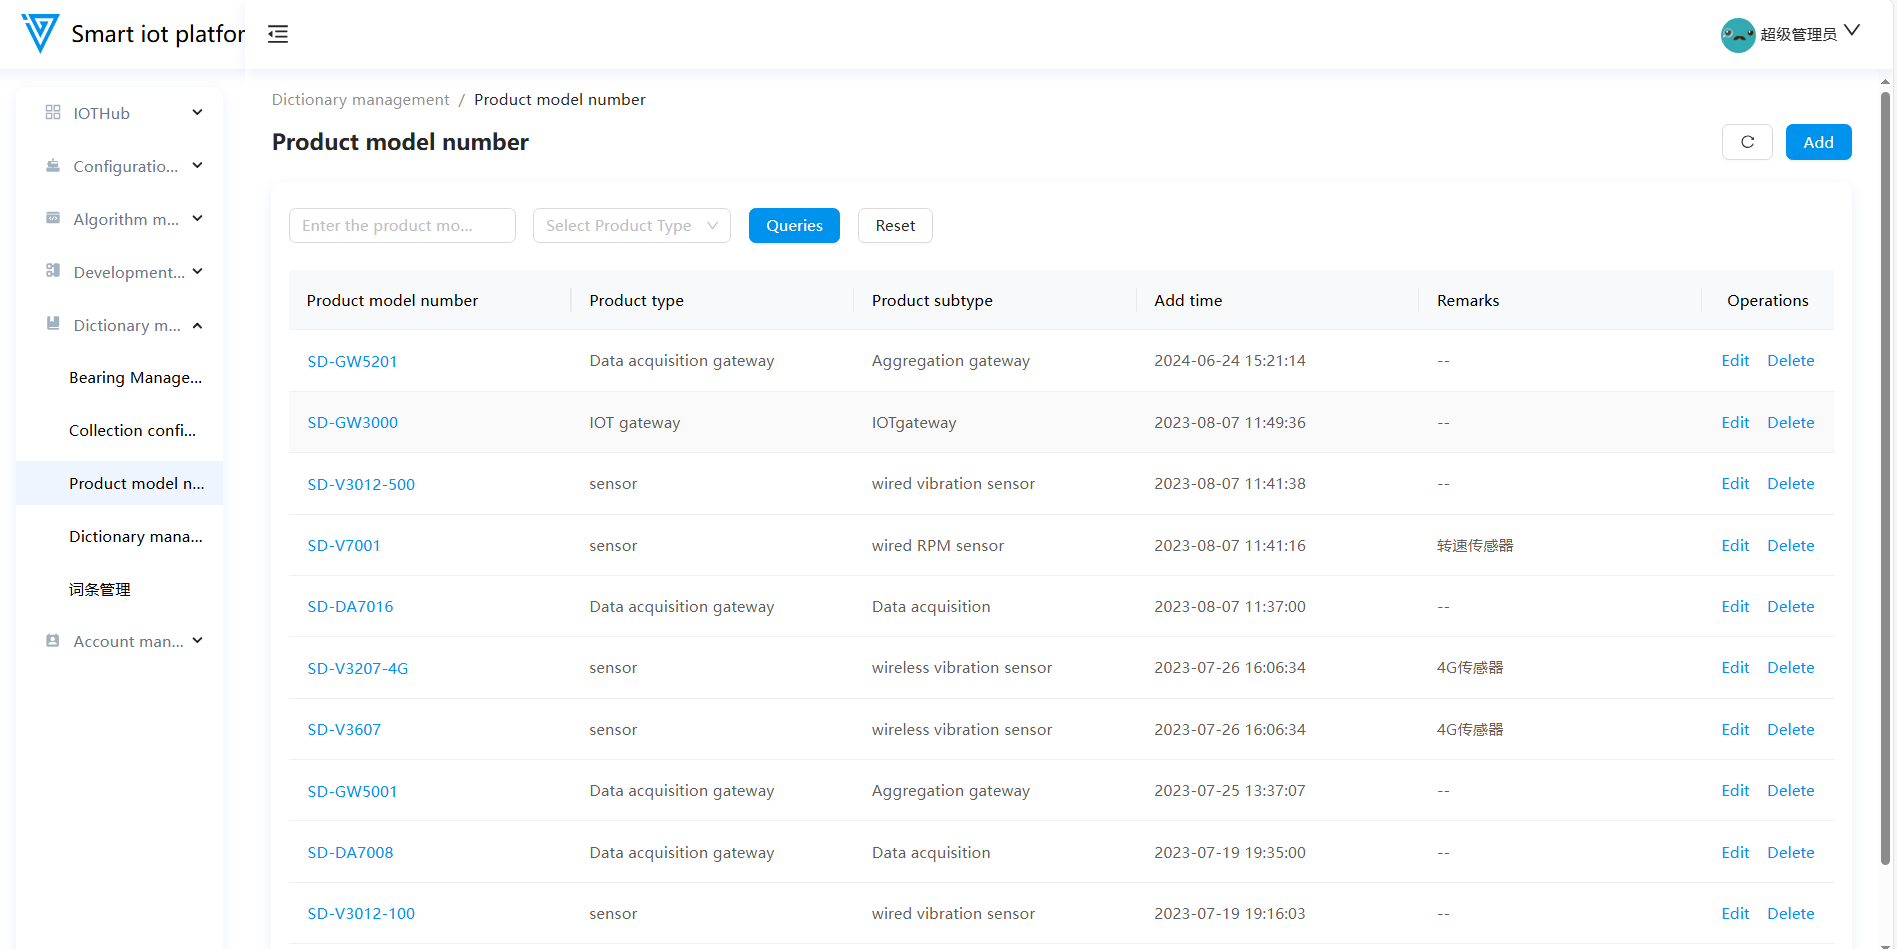The width and height of the screenshot is (1897, 949).
Task: Delete the SD-V3012-500 row
Action: pyautogui.click(x=1790, y=484)
